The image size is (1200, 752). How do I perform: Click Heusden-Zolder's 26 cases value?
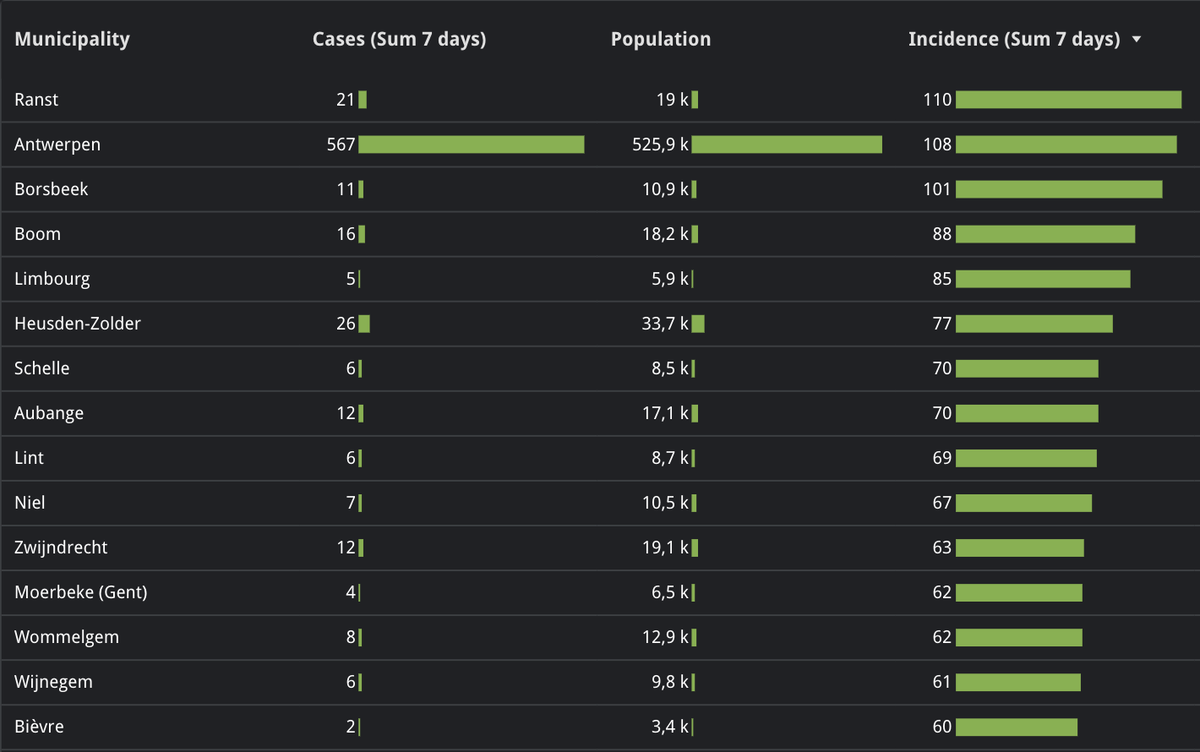point(346,324)
